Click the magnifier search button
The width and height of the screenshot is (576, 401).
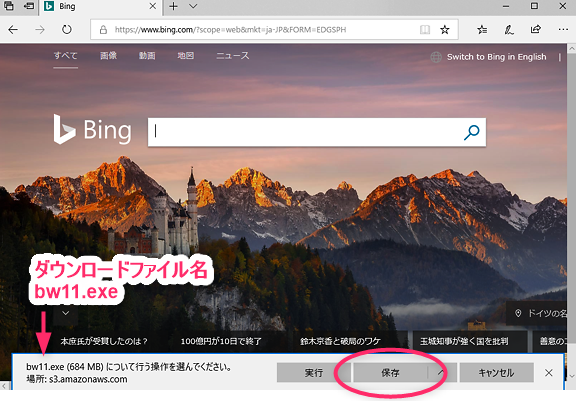pos(472,132)
